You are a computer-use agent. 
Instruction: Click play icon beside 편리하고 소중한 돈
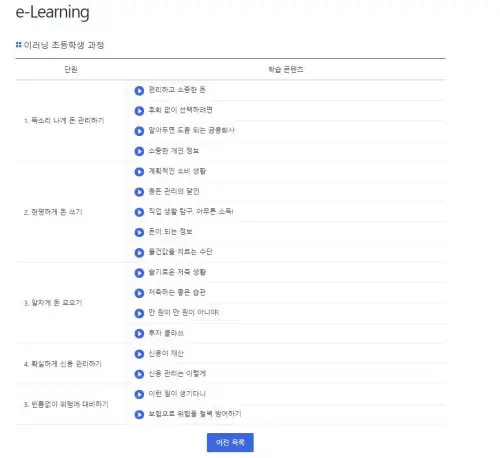(139, 91)
